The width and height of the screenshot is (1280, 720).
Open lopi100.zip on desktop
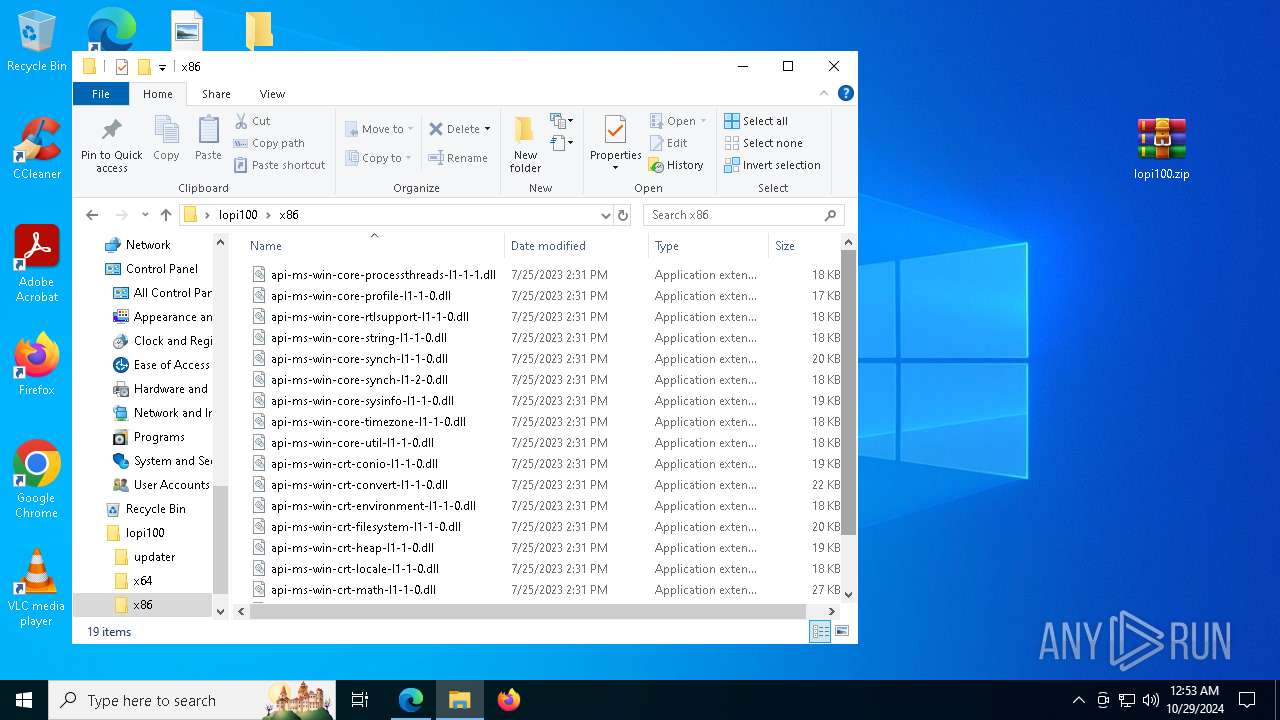[x=1161, y=148]
